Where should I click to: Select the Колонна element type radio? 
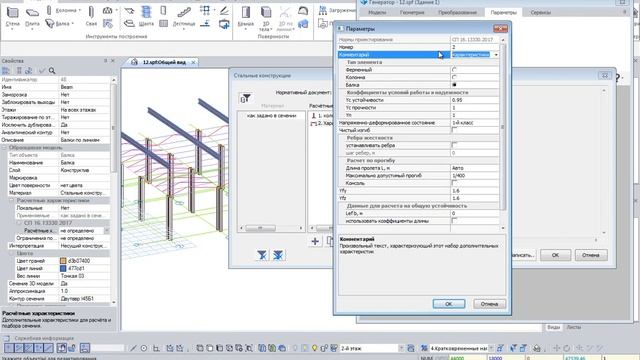(454, 77)
